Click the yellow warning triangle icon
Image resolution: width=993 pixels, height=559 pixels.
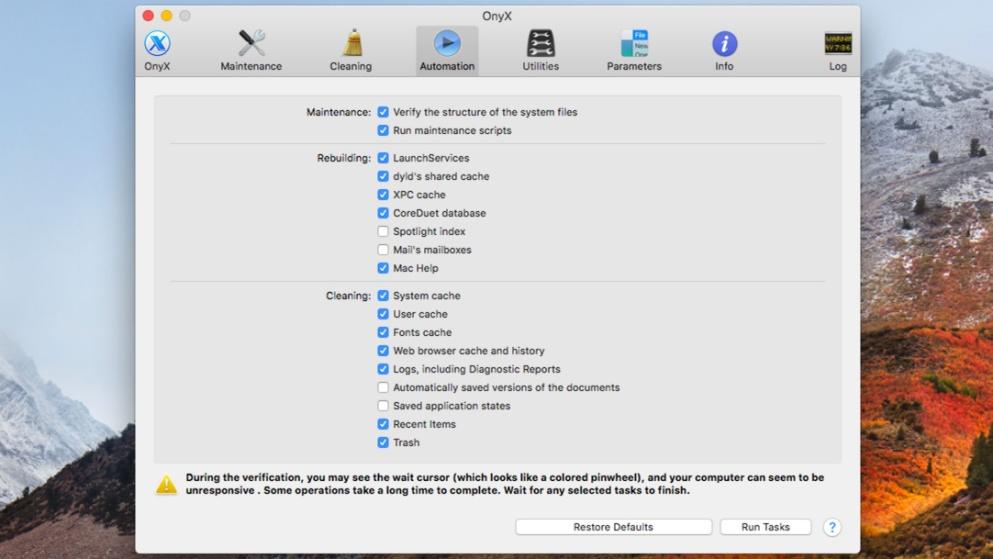167,484
